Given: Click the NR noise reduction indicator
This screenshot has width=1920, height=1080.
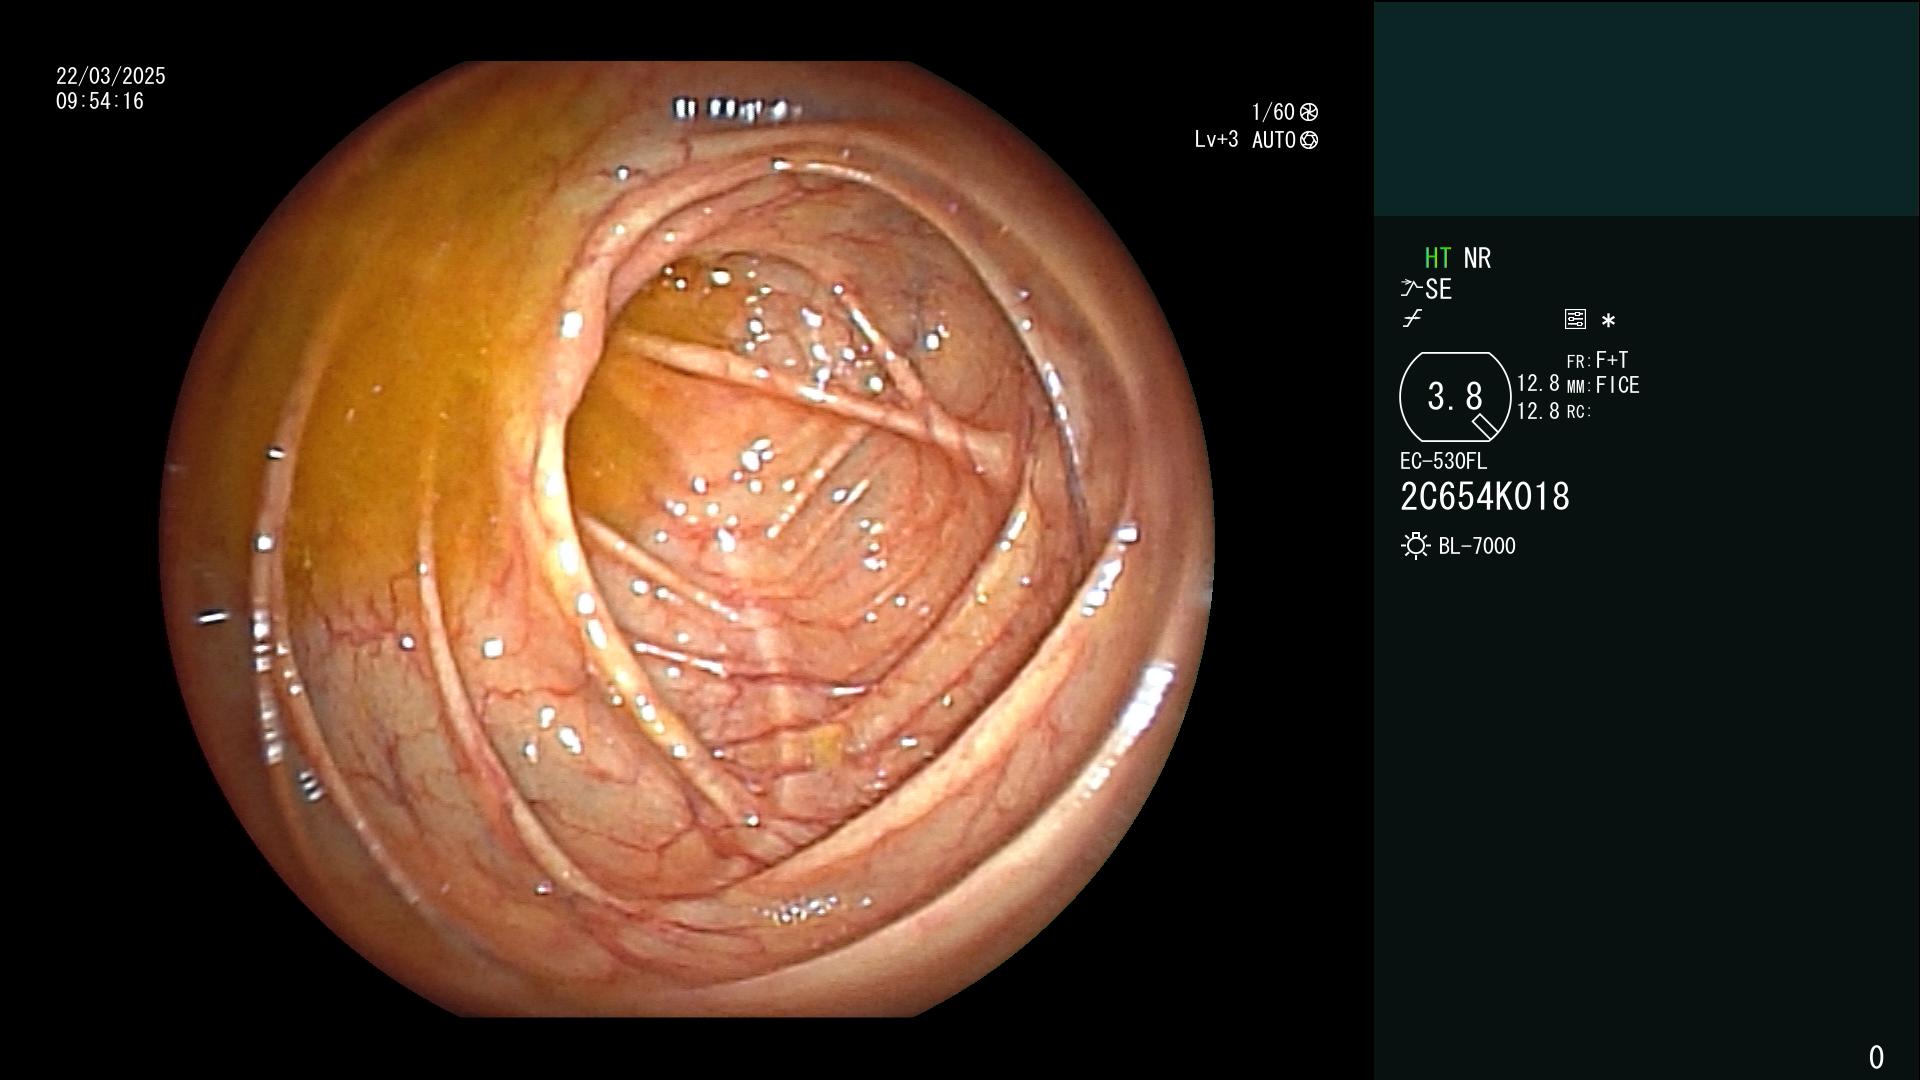Looking at the screenshot, I should click(x=1477, y=258).
